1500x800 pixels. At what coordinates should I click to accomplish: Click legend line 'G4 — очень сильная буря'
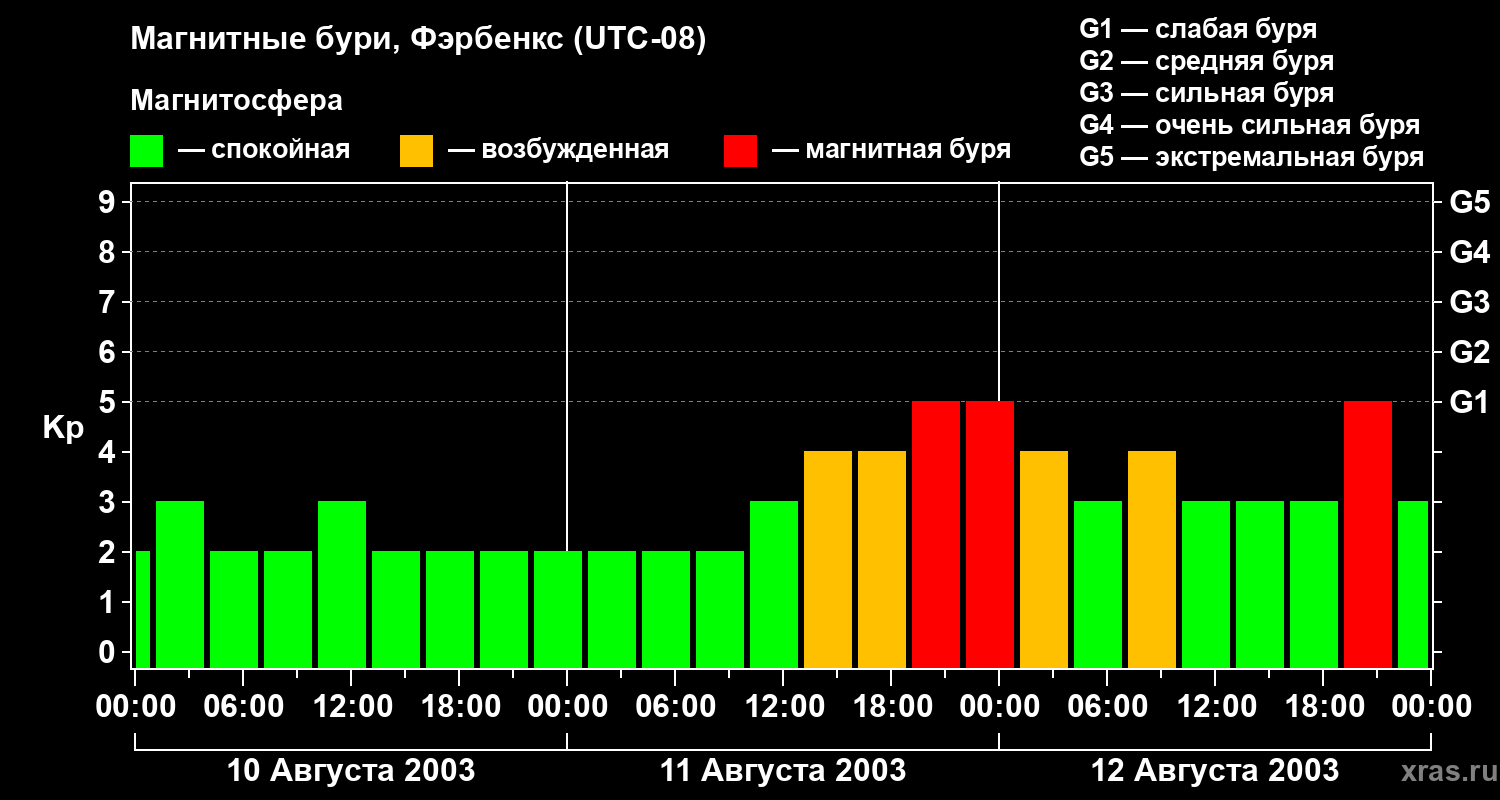(x=1249, y=125)
